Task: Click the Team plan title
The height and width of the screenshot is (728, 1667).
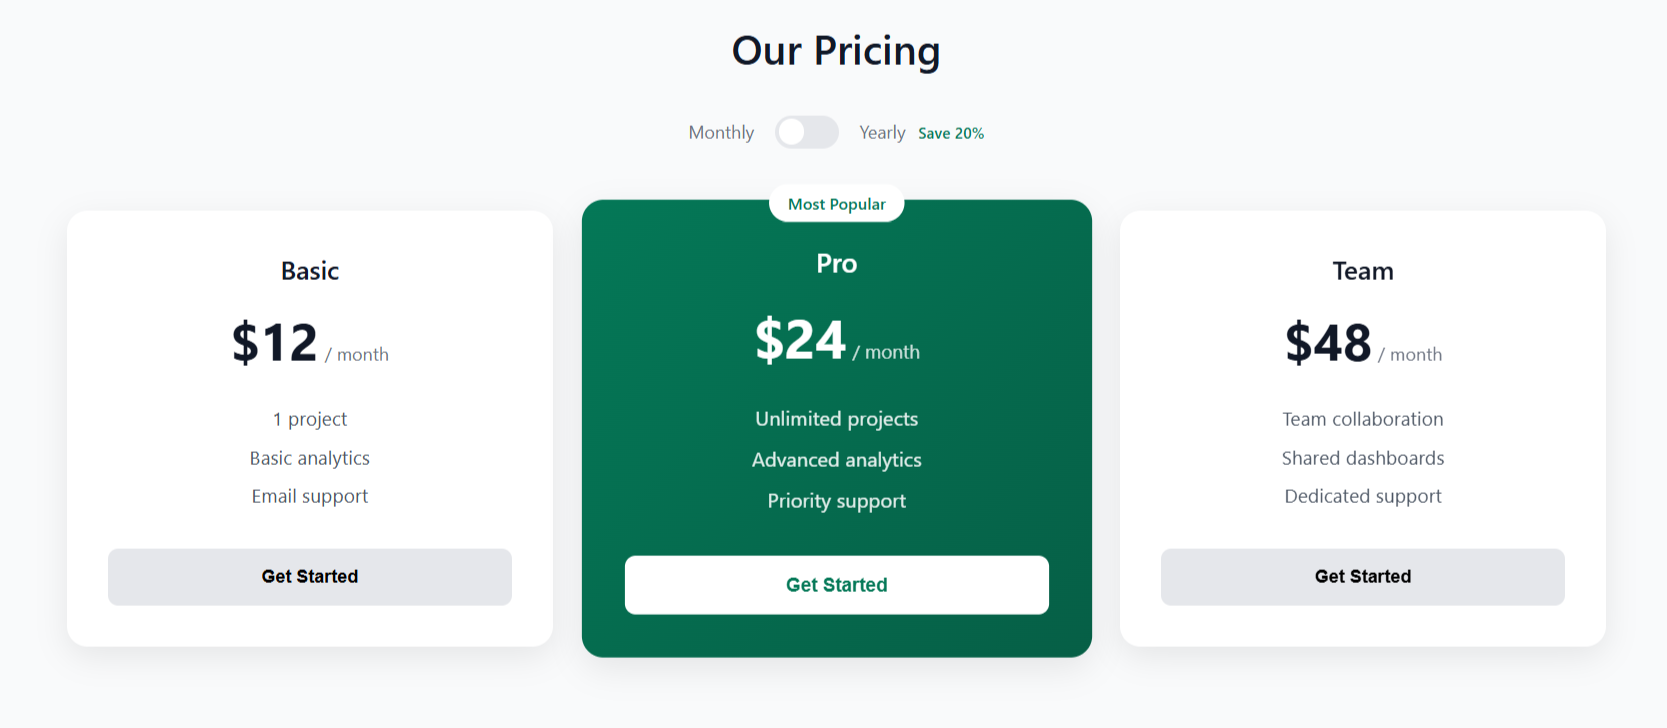Action: point(1362,270)
